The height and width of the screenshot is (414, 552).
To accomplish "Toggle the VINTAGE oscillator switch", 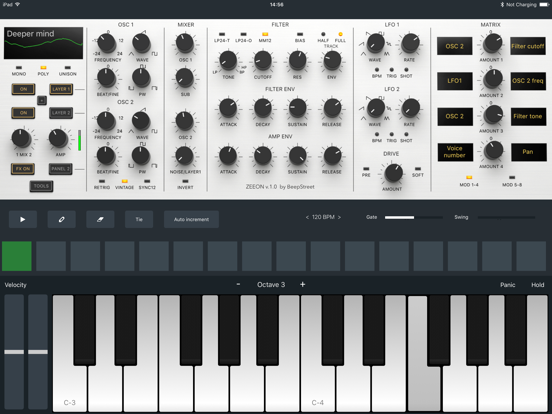I will tap(125, 181).
